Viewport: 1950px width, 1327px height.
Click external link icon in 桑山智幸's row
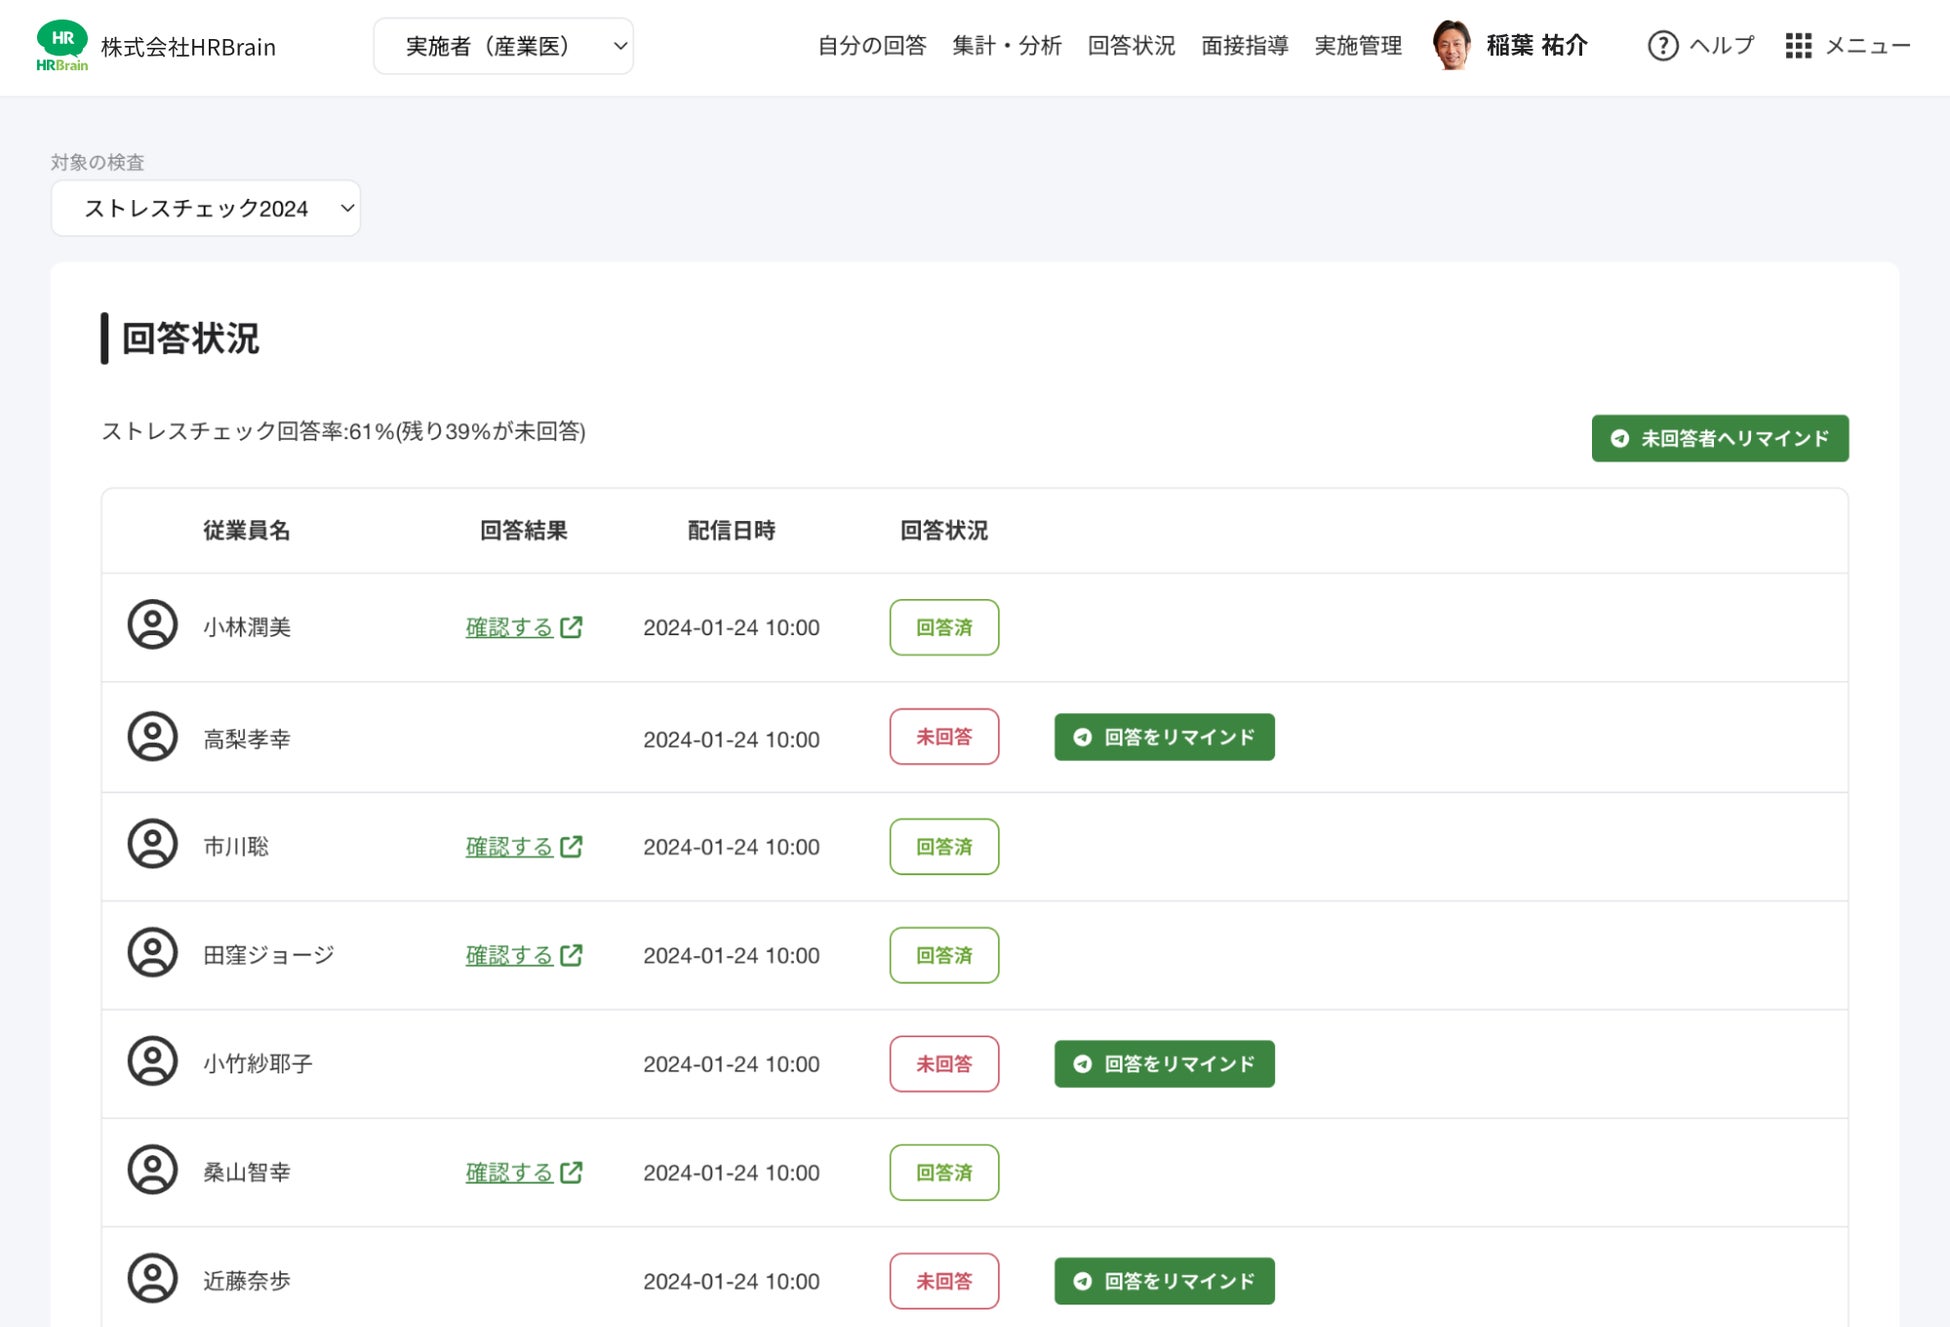coord(572,1172)
